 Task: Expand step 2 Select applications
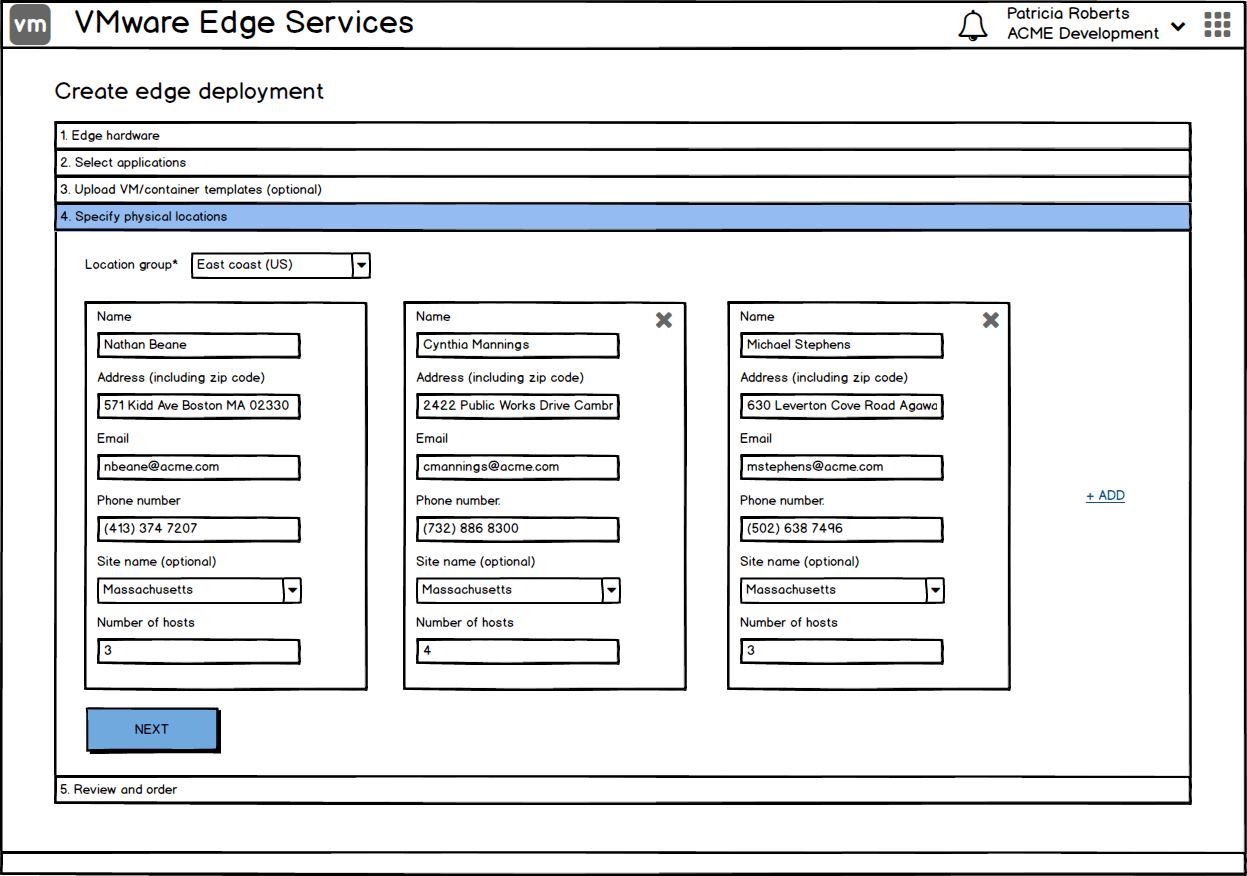623,163
